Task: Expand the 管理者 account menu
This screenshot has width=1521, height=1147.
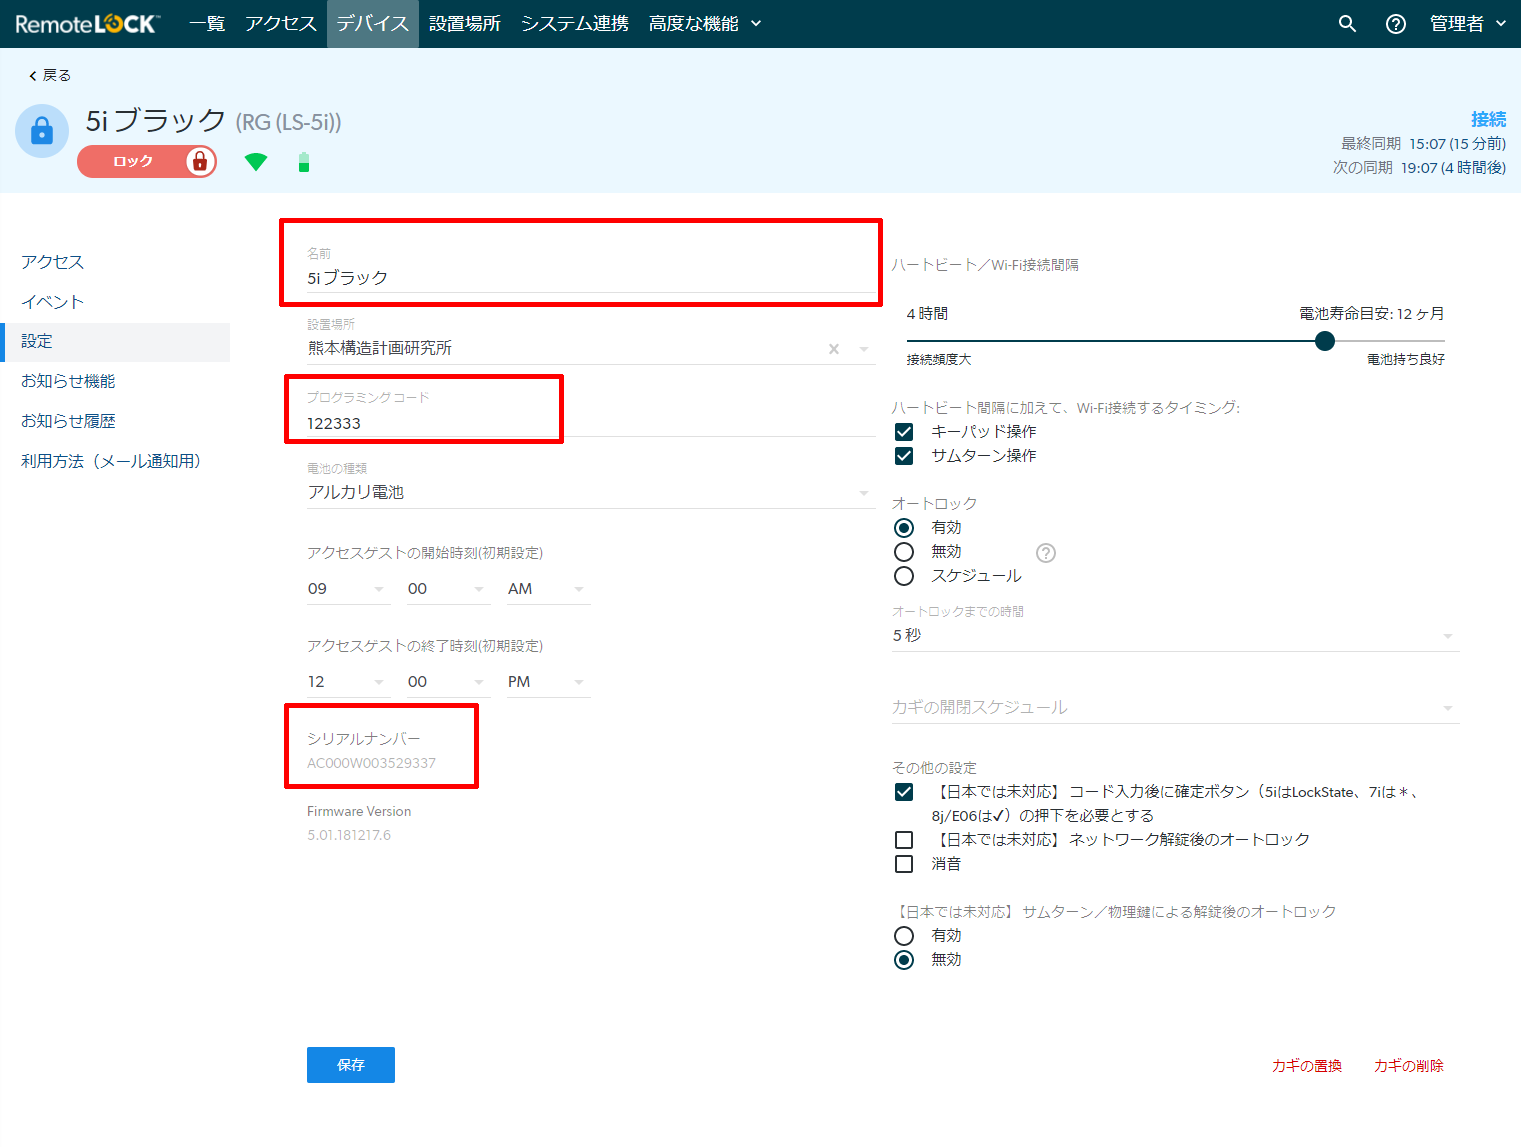Action: click(1467, 24)
